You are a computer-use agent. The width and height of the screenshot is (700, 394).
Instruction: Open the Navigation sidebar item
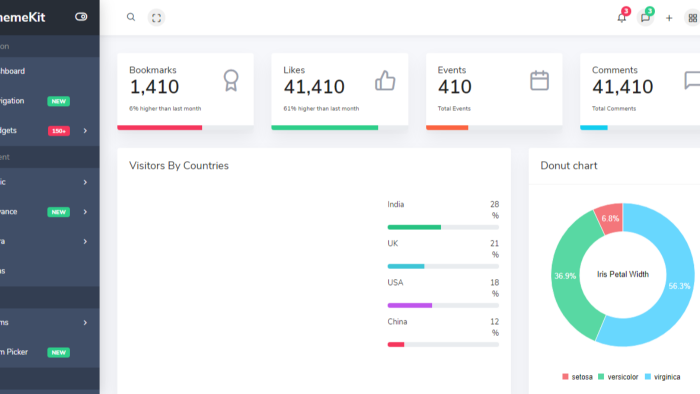pyautogui.click(x=50, y=101)
